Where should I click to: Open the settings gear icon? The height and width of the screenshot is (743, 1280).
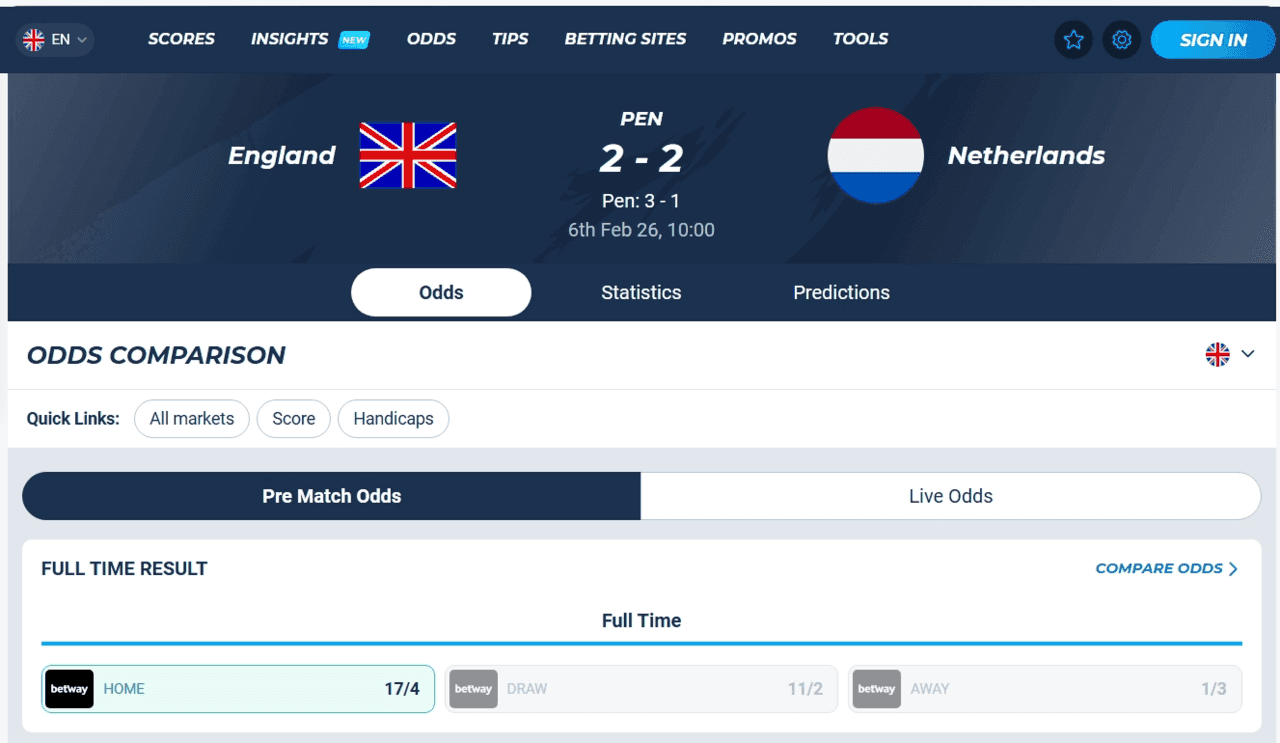click(x=1121, y=40)
